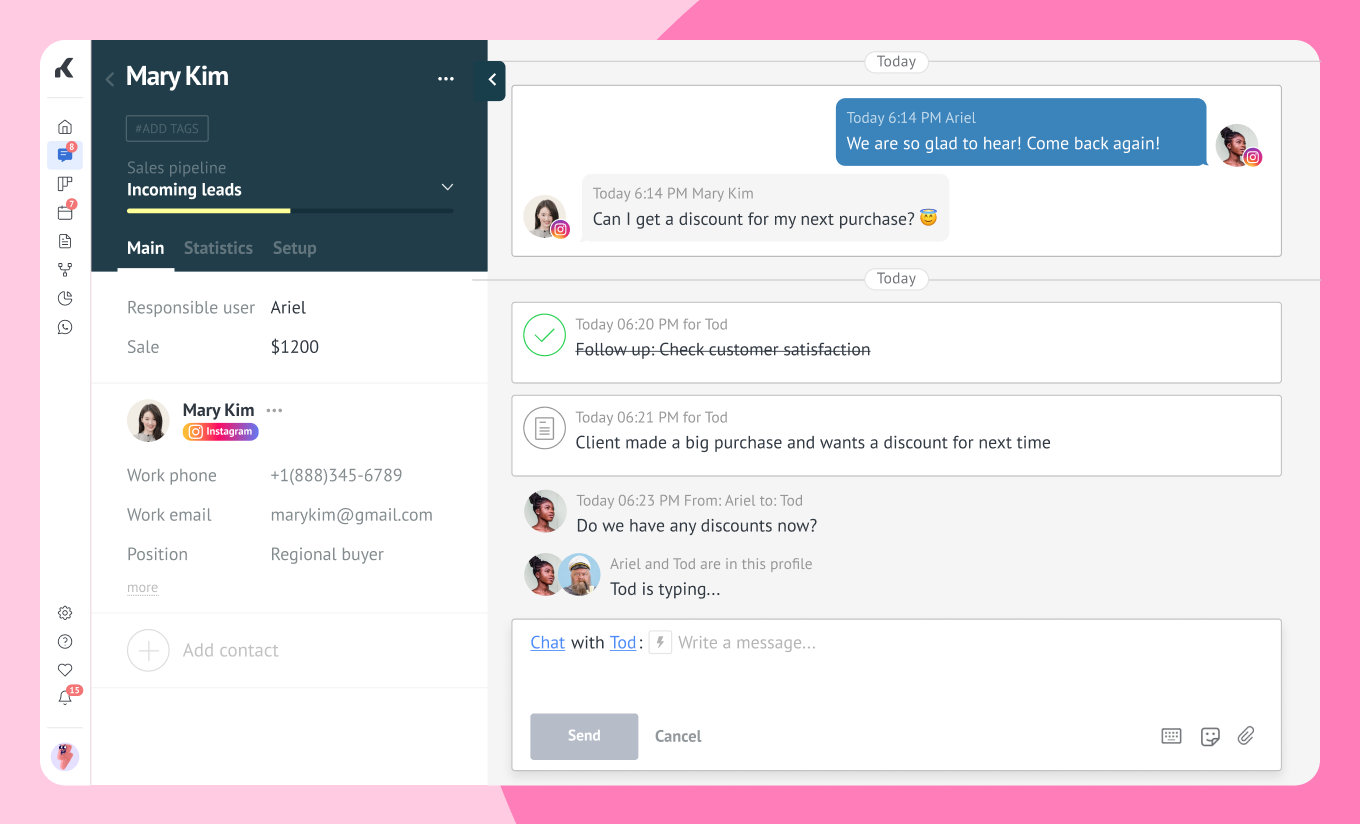Open the sticker picker icon

click(1210, 736)
